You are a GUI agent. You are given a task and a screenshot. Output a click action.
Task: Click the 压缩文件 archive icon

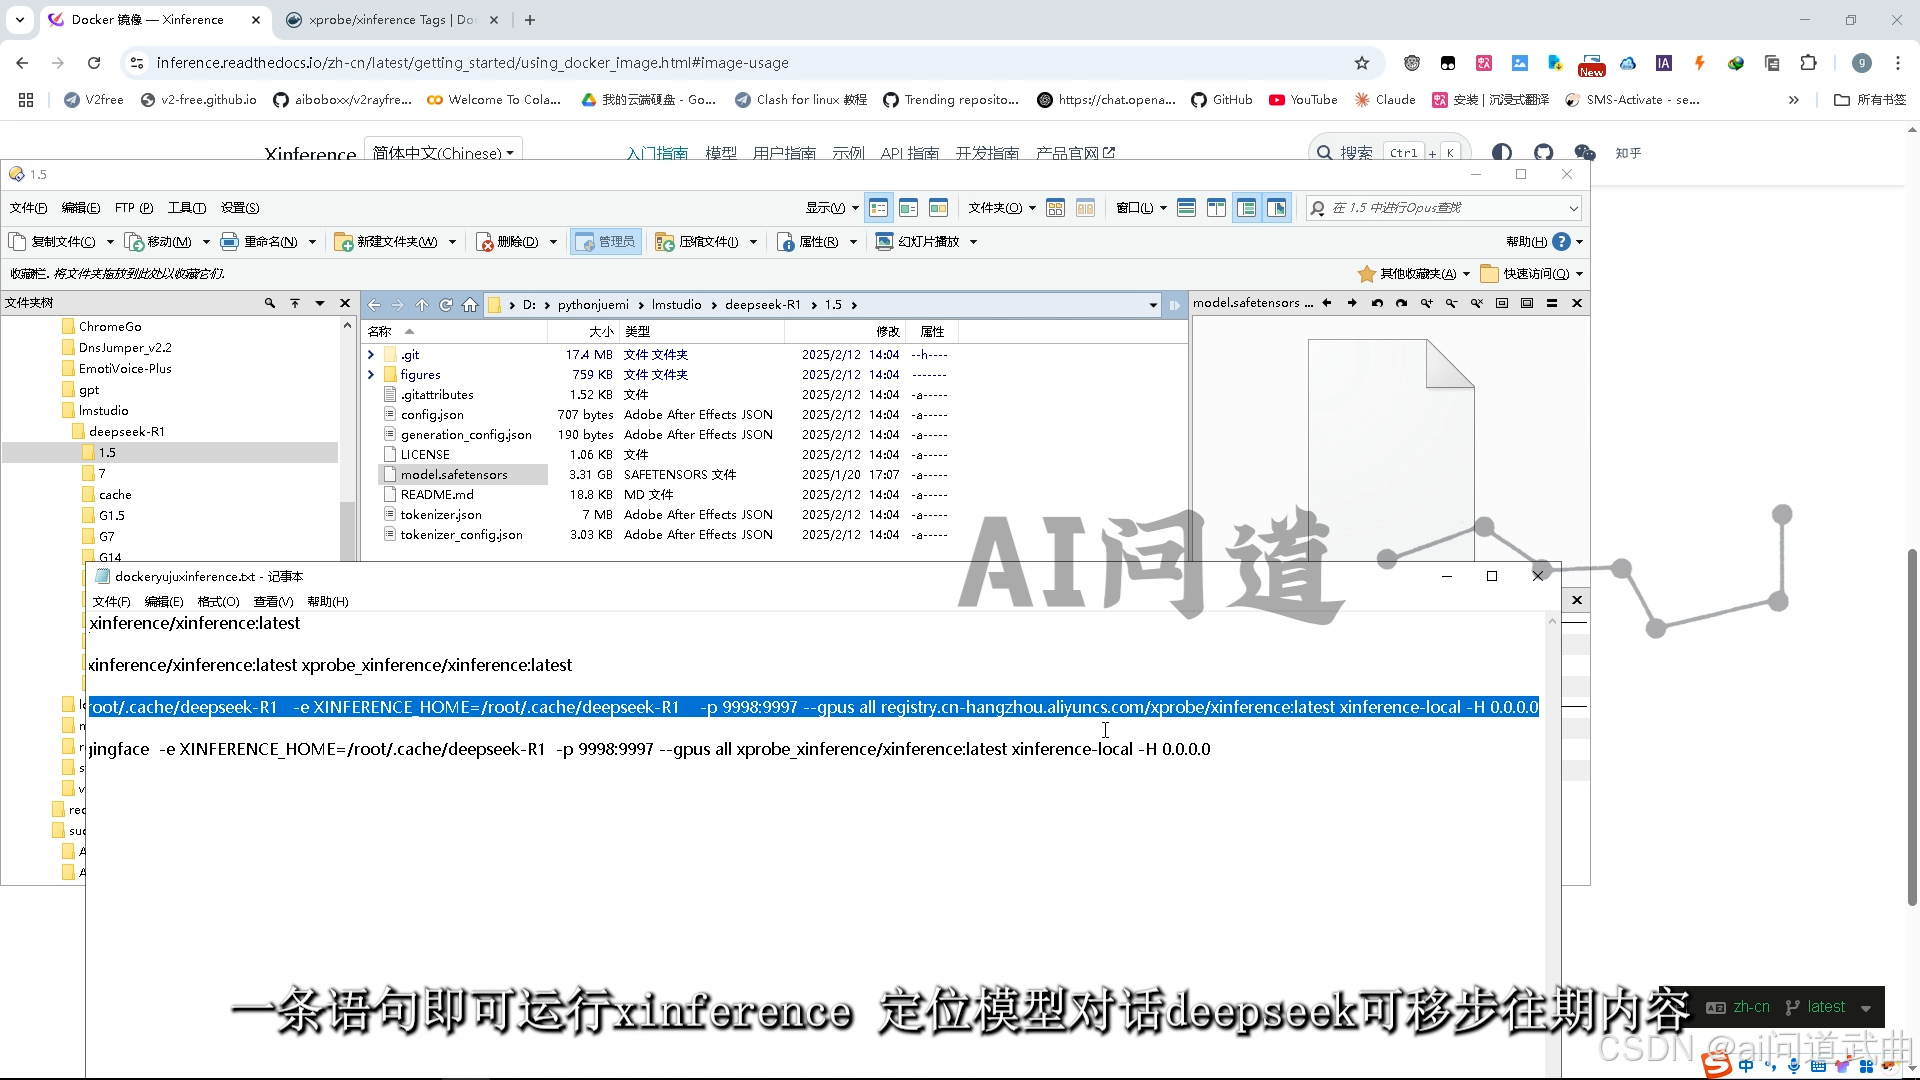pyautogui.click(x=664, y=242)
